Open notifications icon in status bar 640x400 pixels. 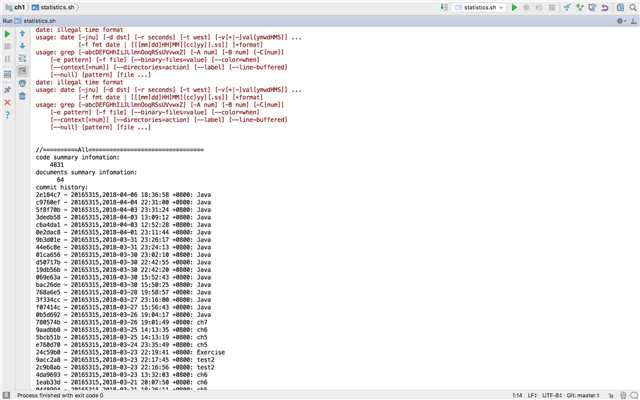click(633, 395)
